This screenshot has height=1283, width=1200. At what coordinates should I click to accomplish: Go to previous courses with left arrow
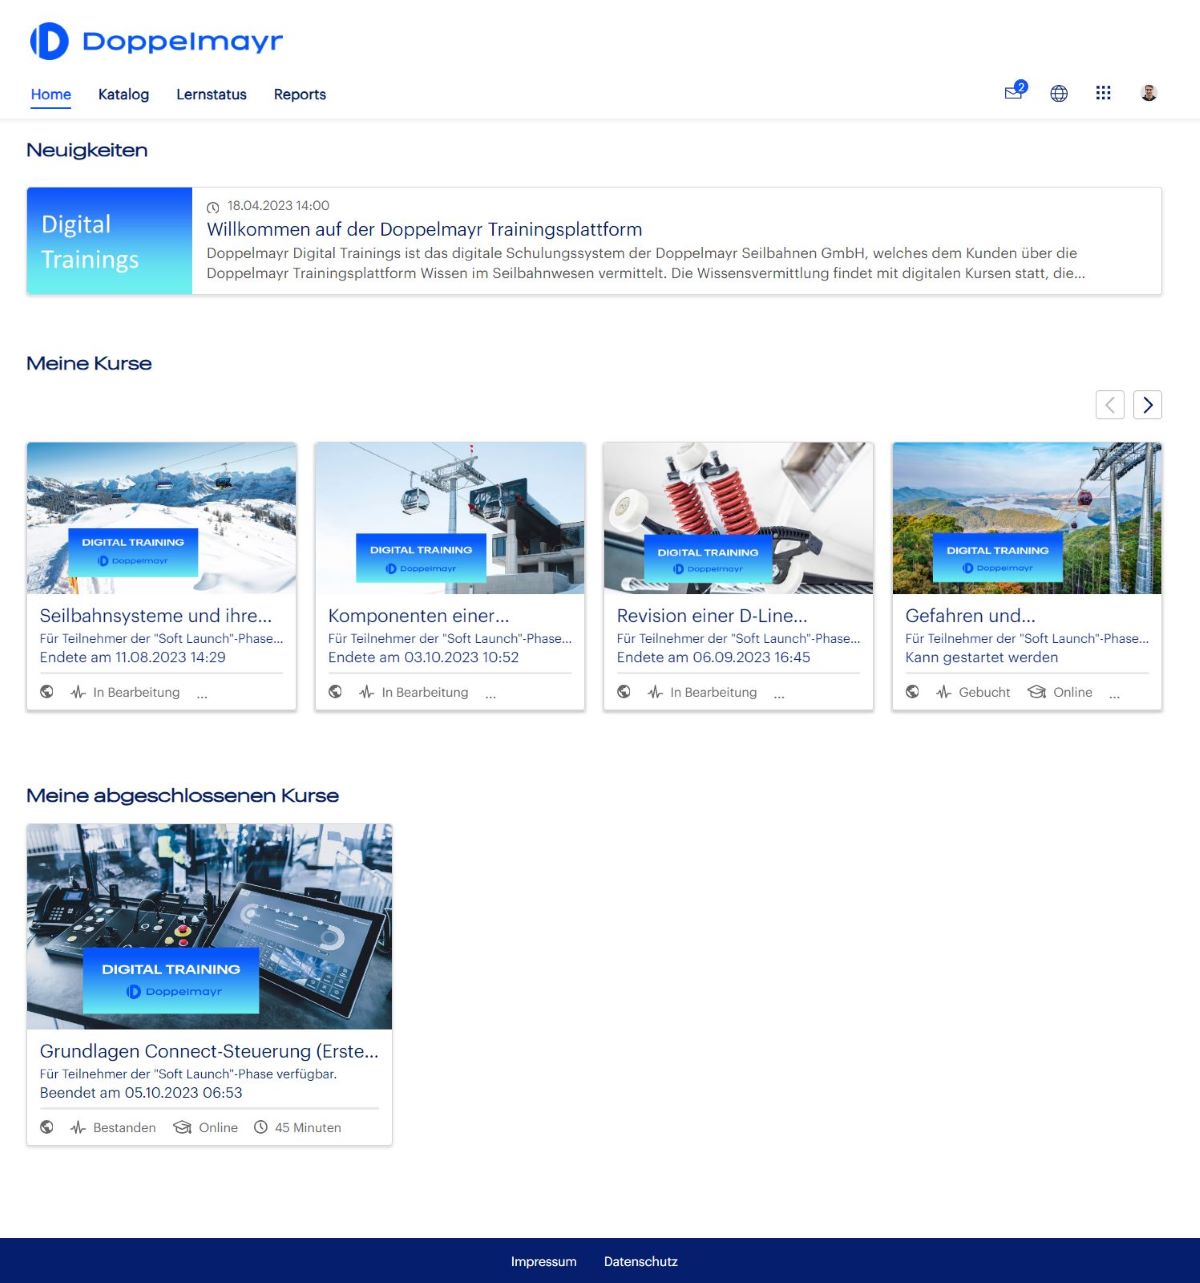[1110, 404]
